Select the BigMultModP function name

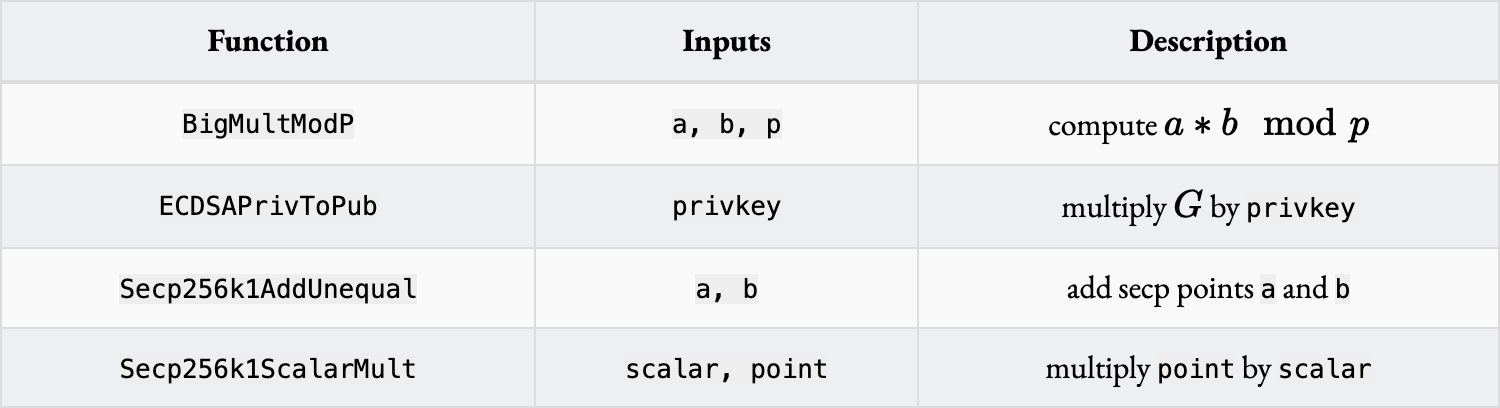(267, 124)
